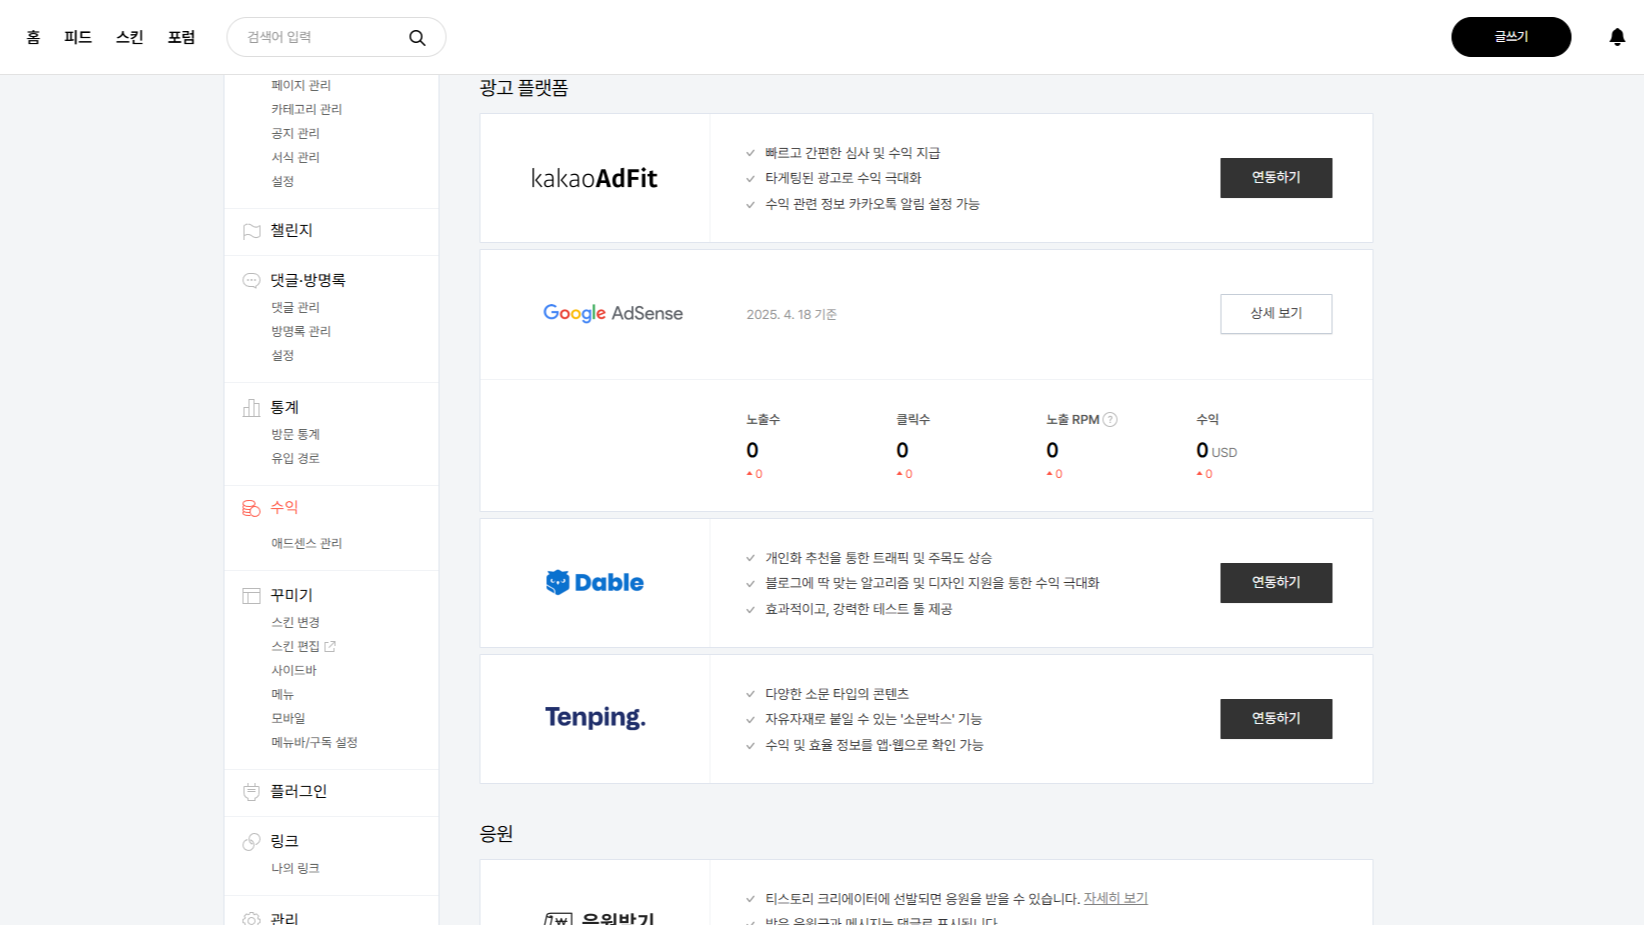
Task: Select 꾸미기 section heading
Action: pos(292,596)
